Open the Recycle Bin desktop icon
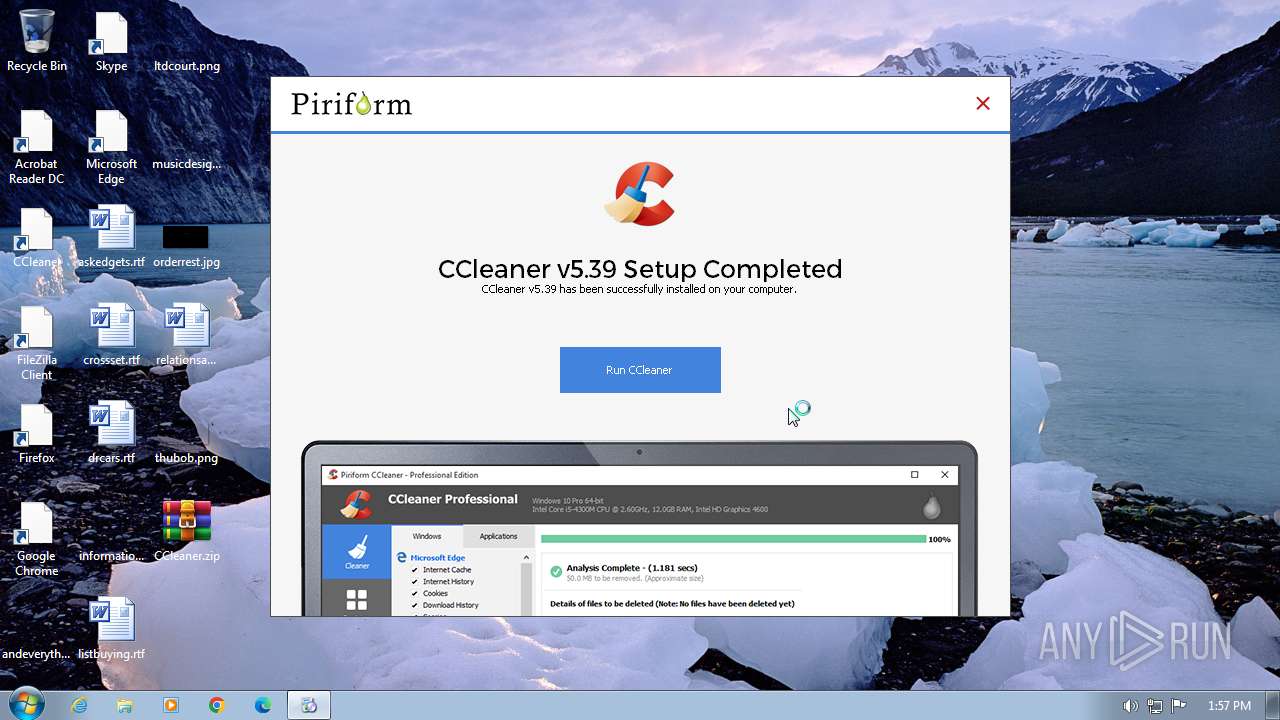Image resolution: width=1280 pixels, height=720 pixels. pyautogui.click(x=37, y=41)
